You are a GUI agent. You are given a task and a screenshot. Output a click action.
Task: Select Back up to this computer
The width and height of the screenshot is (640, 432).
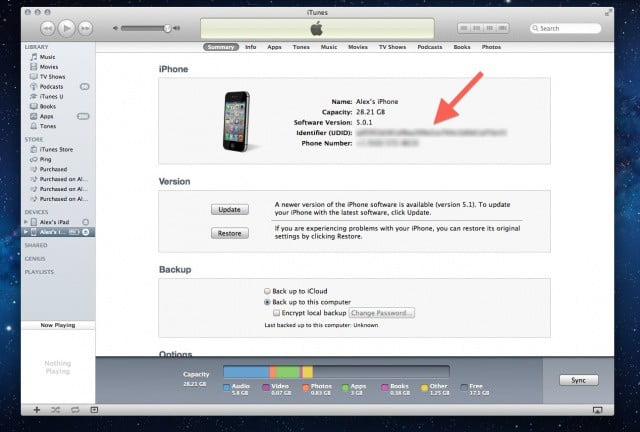coord(267,302)
